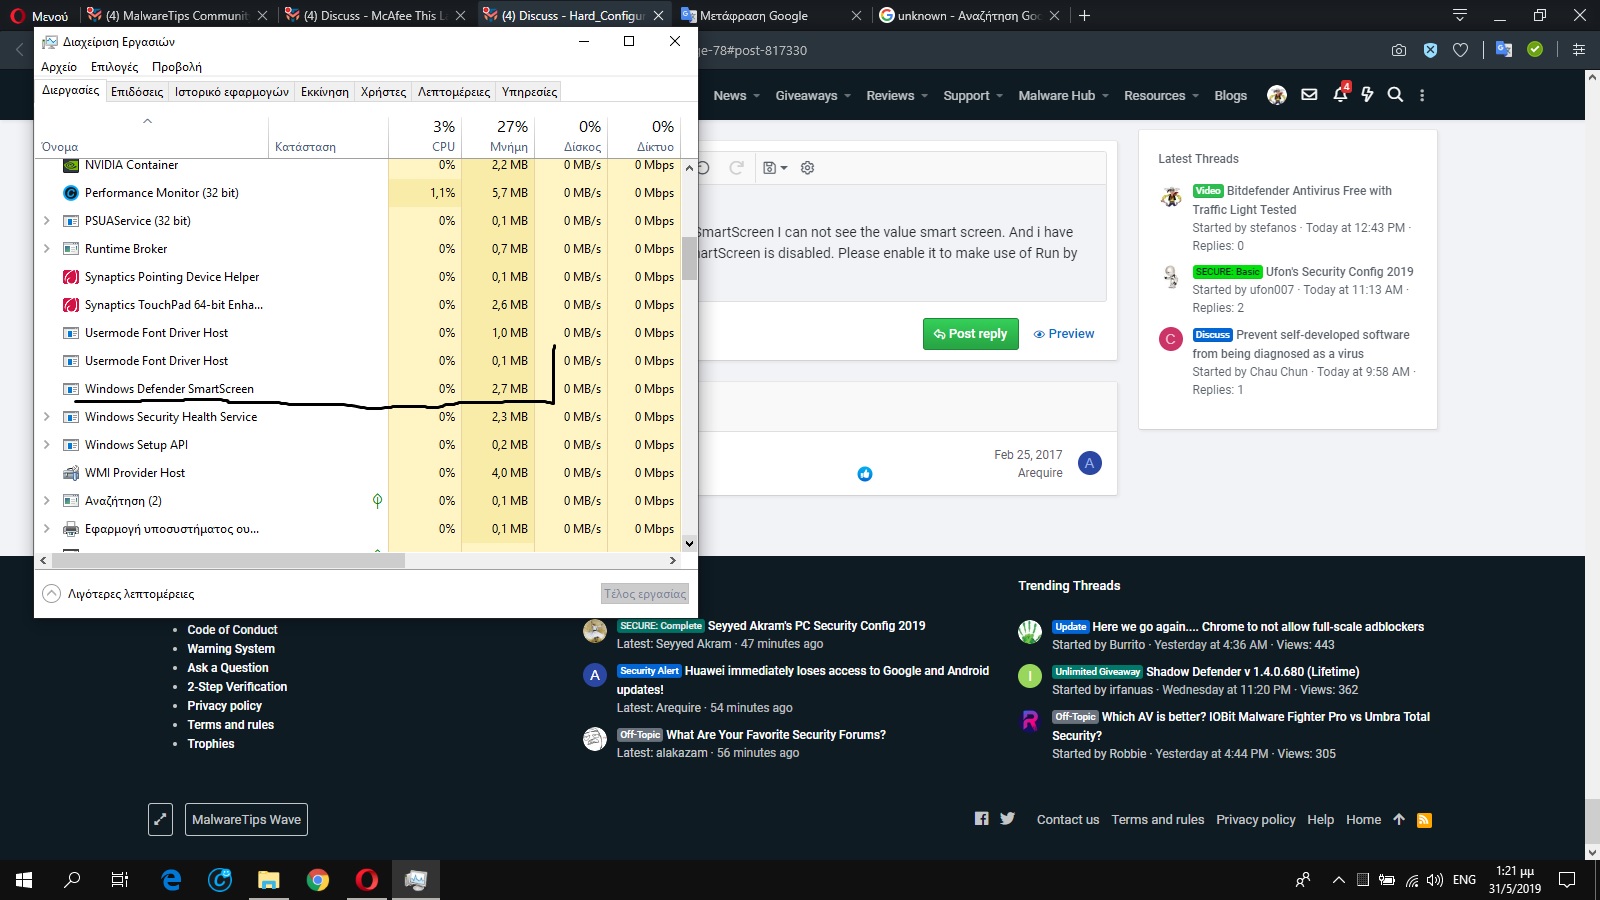This screenshot has width=1600, height=900.
Task: Sort processes by the Μνήμη column header
Action: coord(498,135)
